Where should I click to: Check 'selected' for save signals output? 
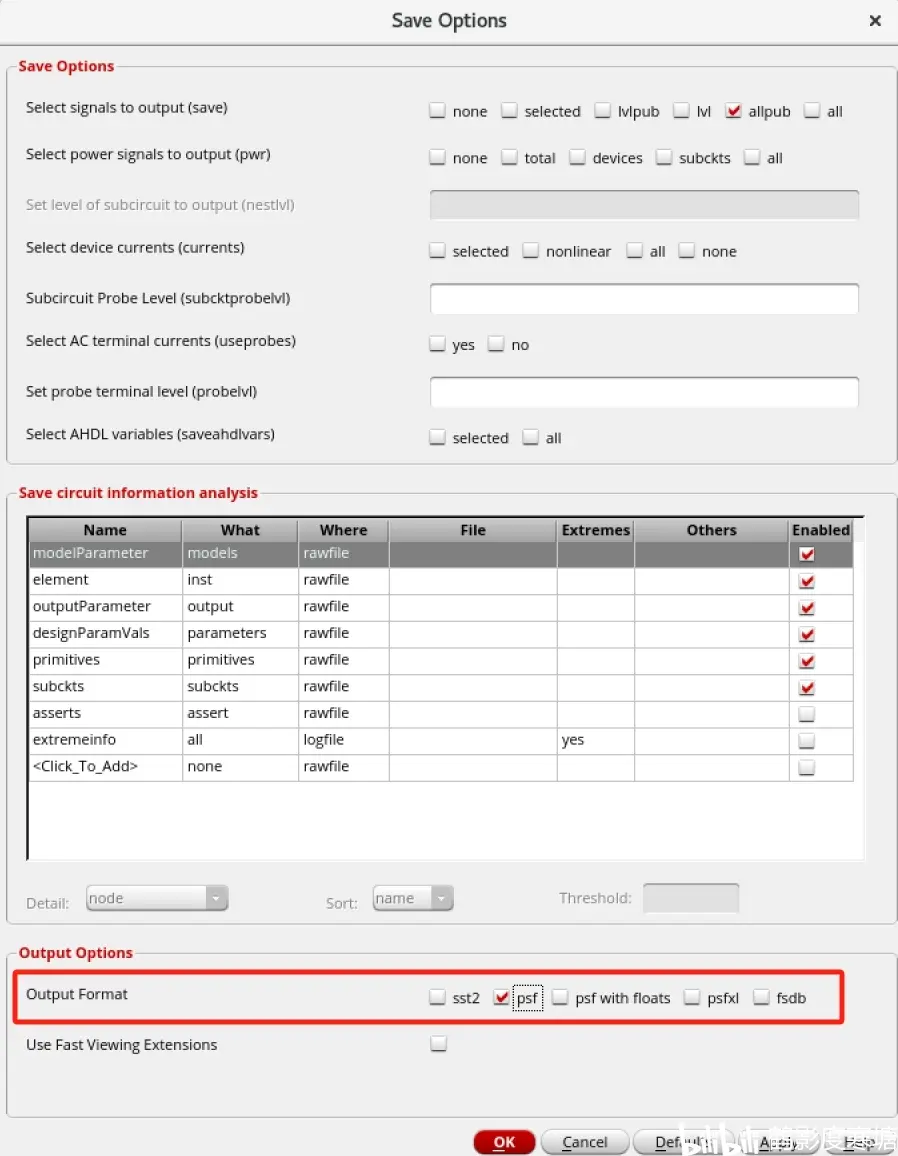click(x=509, y=111)
